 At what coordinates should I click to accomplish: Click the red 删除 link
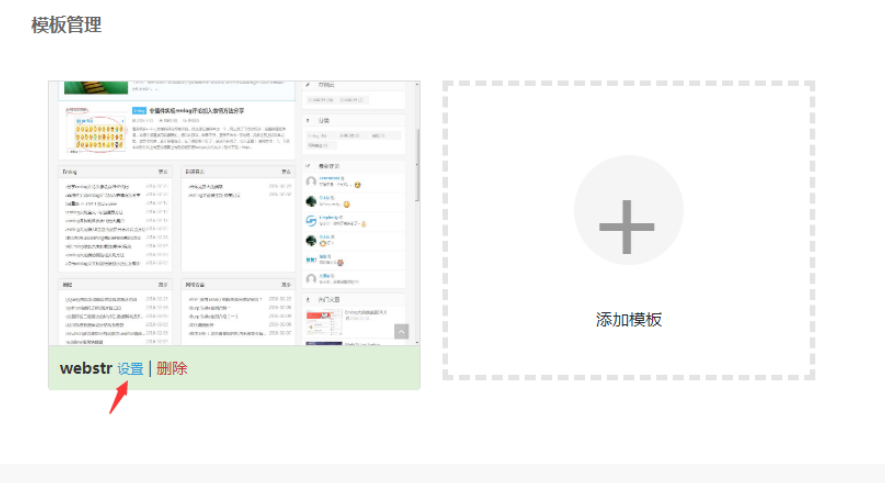click(x=172, y=369)
